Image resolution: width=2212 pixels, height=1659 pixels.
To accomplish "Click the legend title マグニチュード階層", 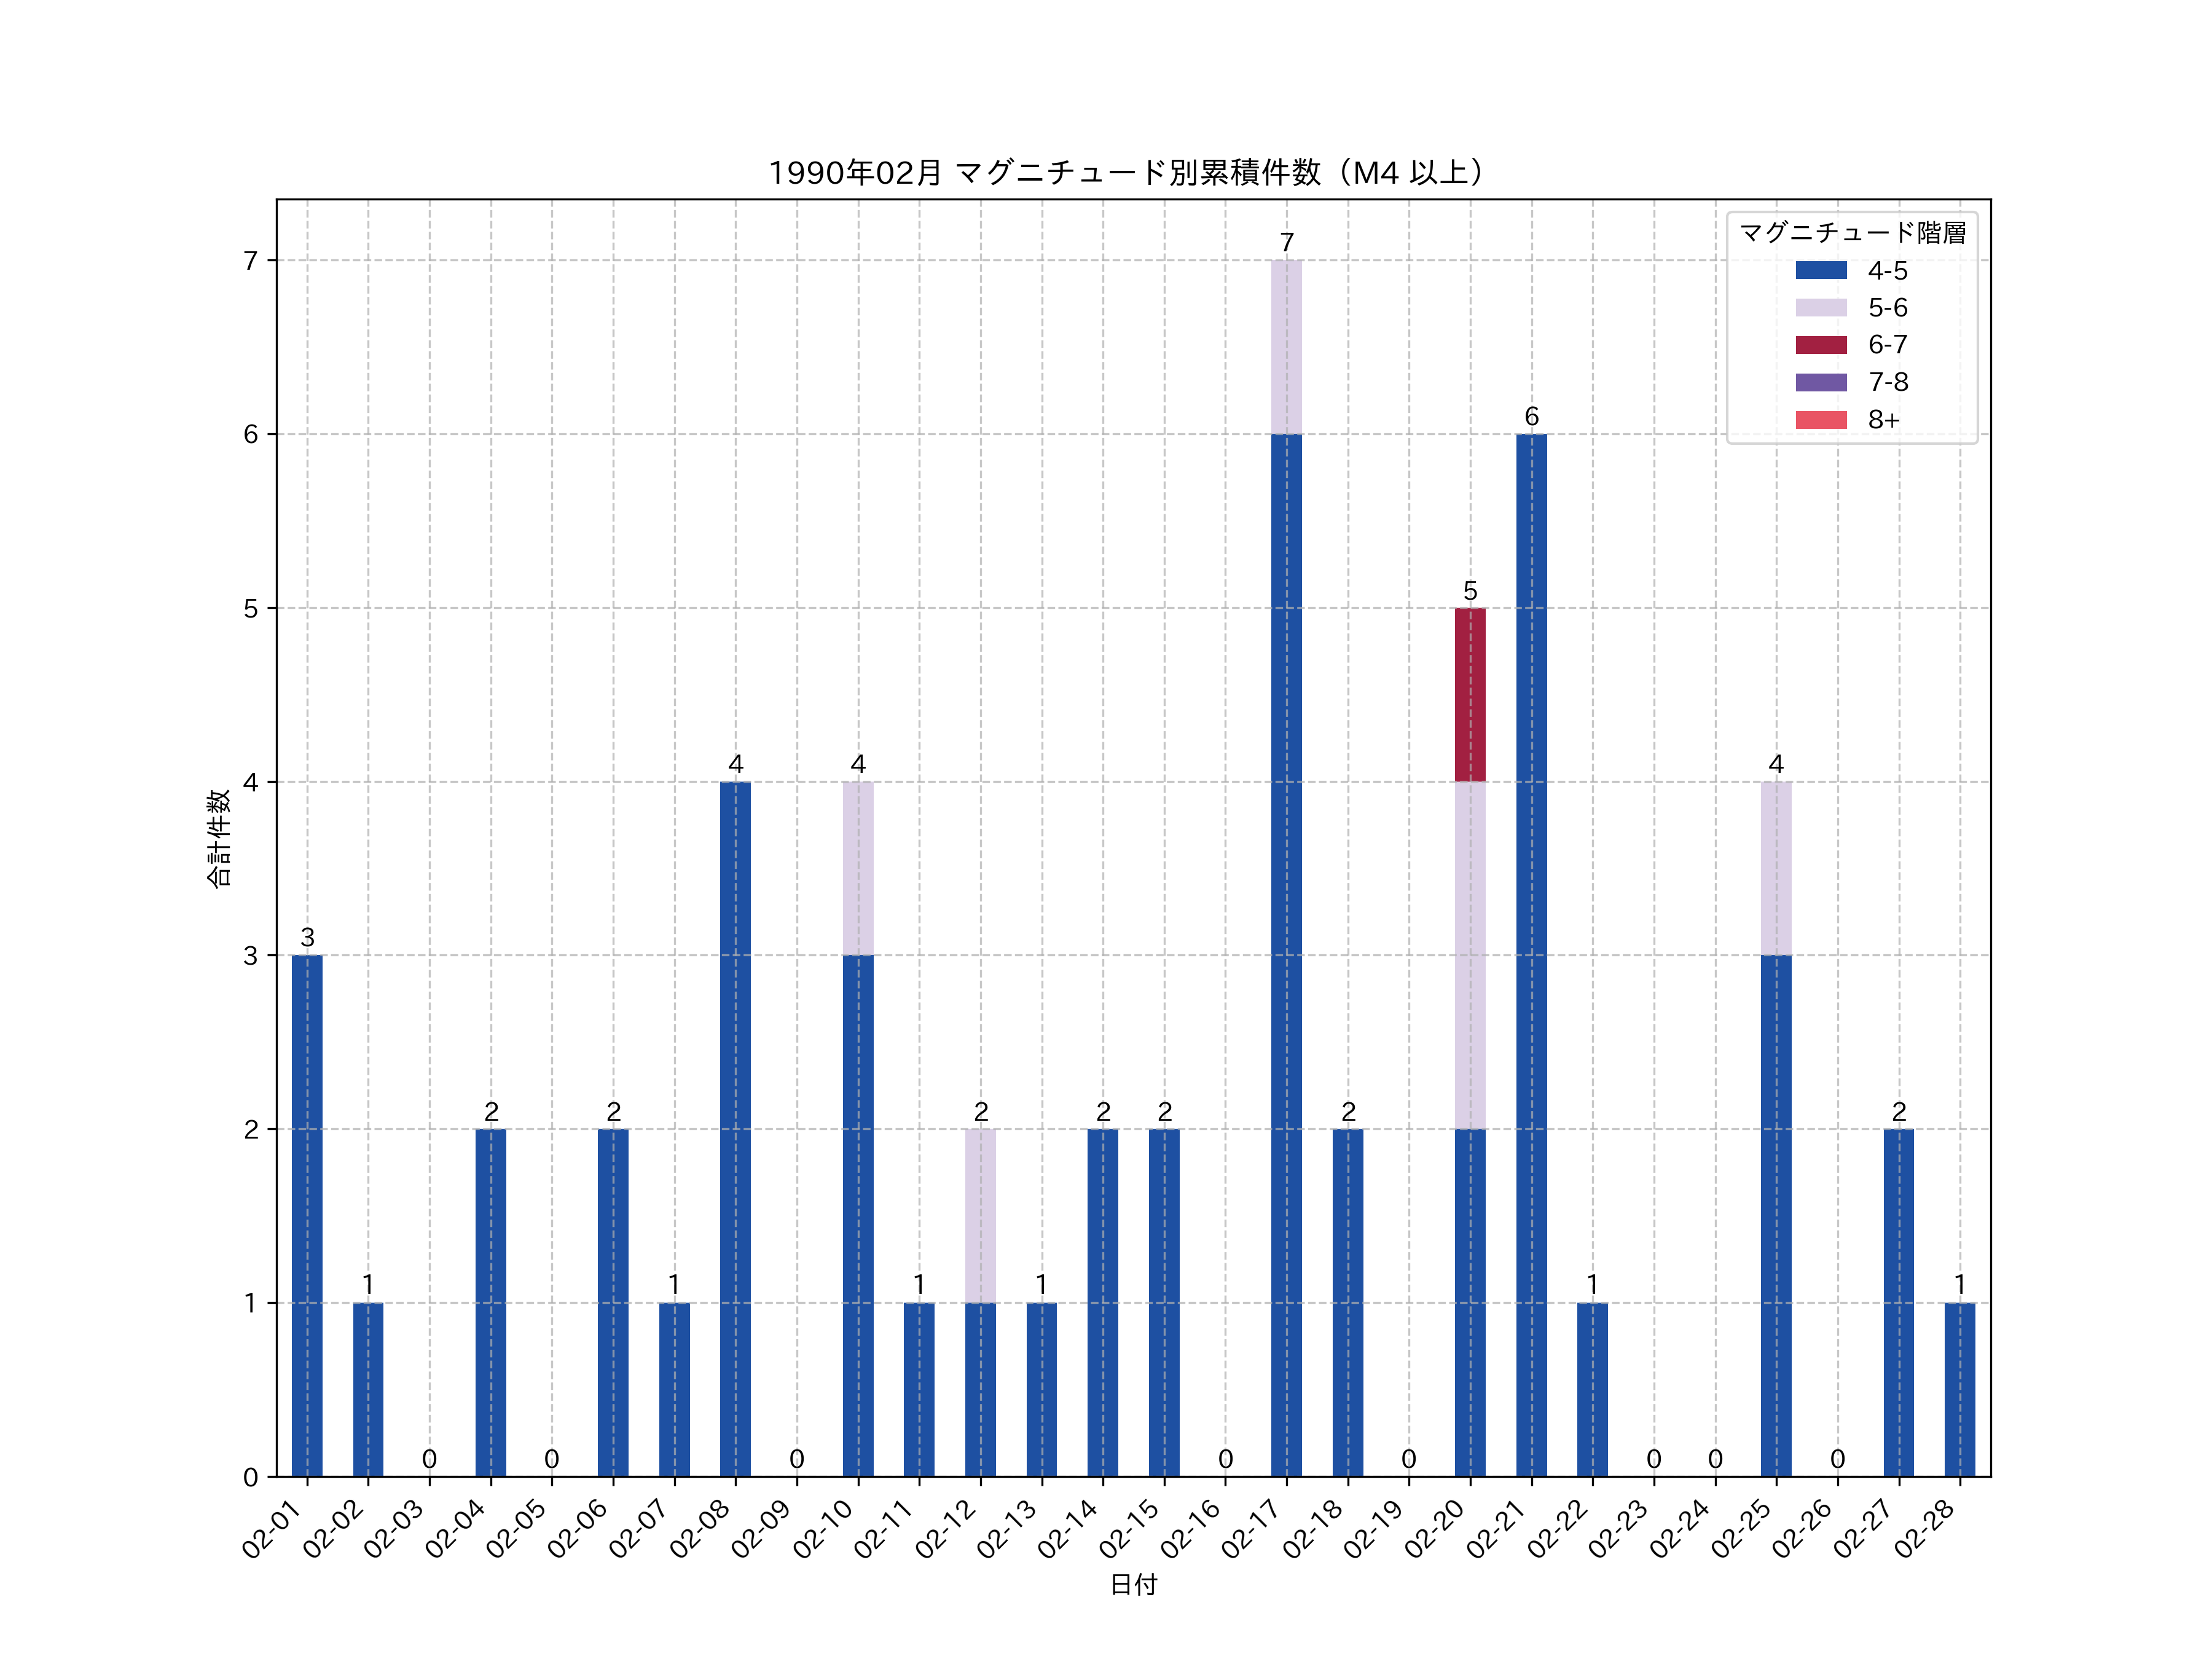I will coord(1852,233).
